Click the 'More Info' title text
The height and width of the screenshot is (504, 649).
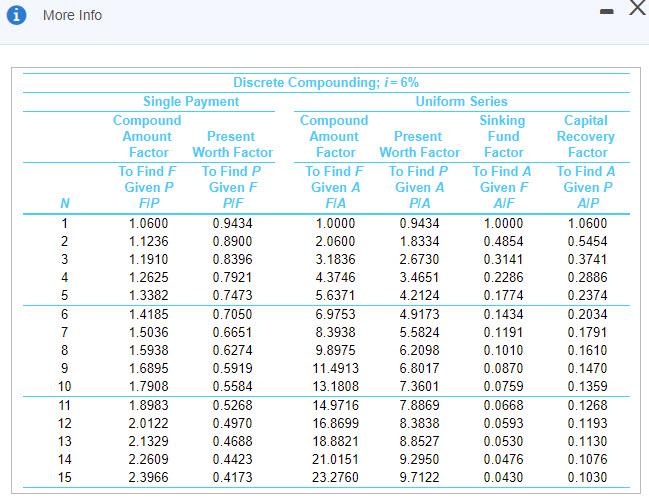tap(72, 15)
